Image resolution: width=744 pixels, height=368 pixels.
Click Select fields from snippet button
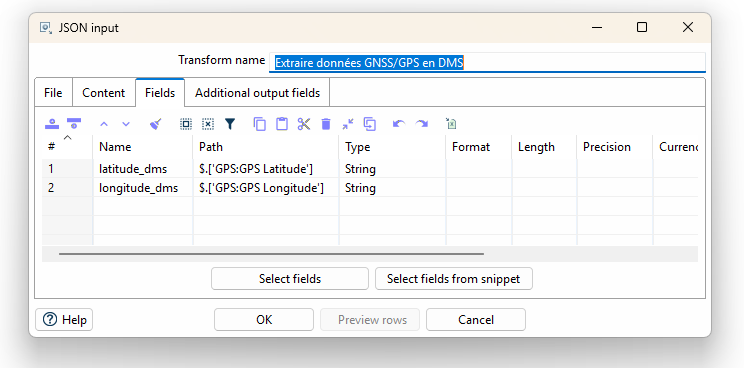pyautogui.click(x=454, y=279)
